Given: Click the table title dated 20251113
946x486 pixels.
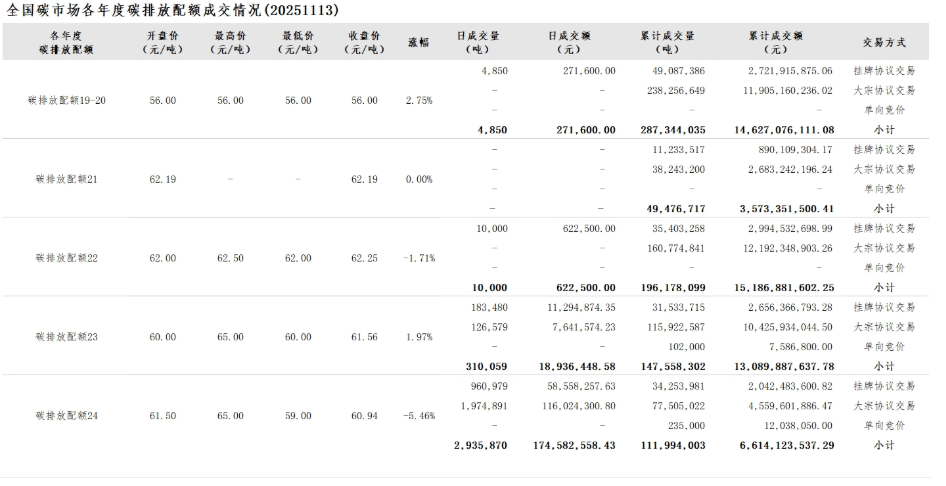Looking at the screenshot, I should (172, 10).
